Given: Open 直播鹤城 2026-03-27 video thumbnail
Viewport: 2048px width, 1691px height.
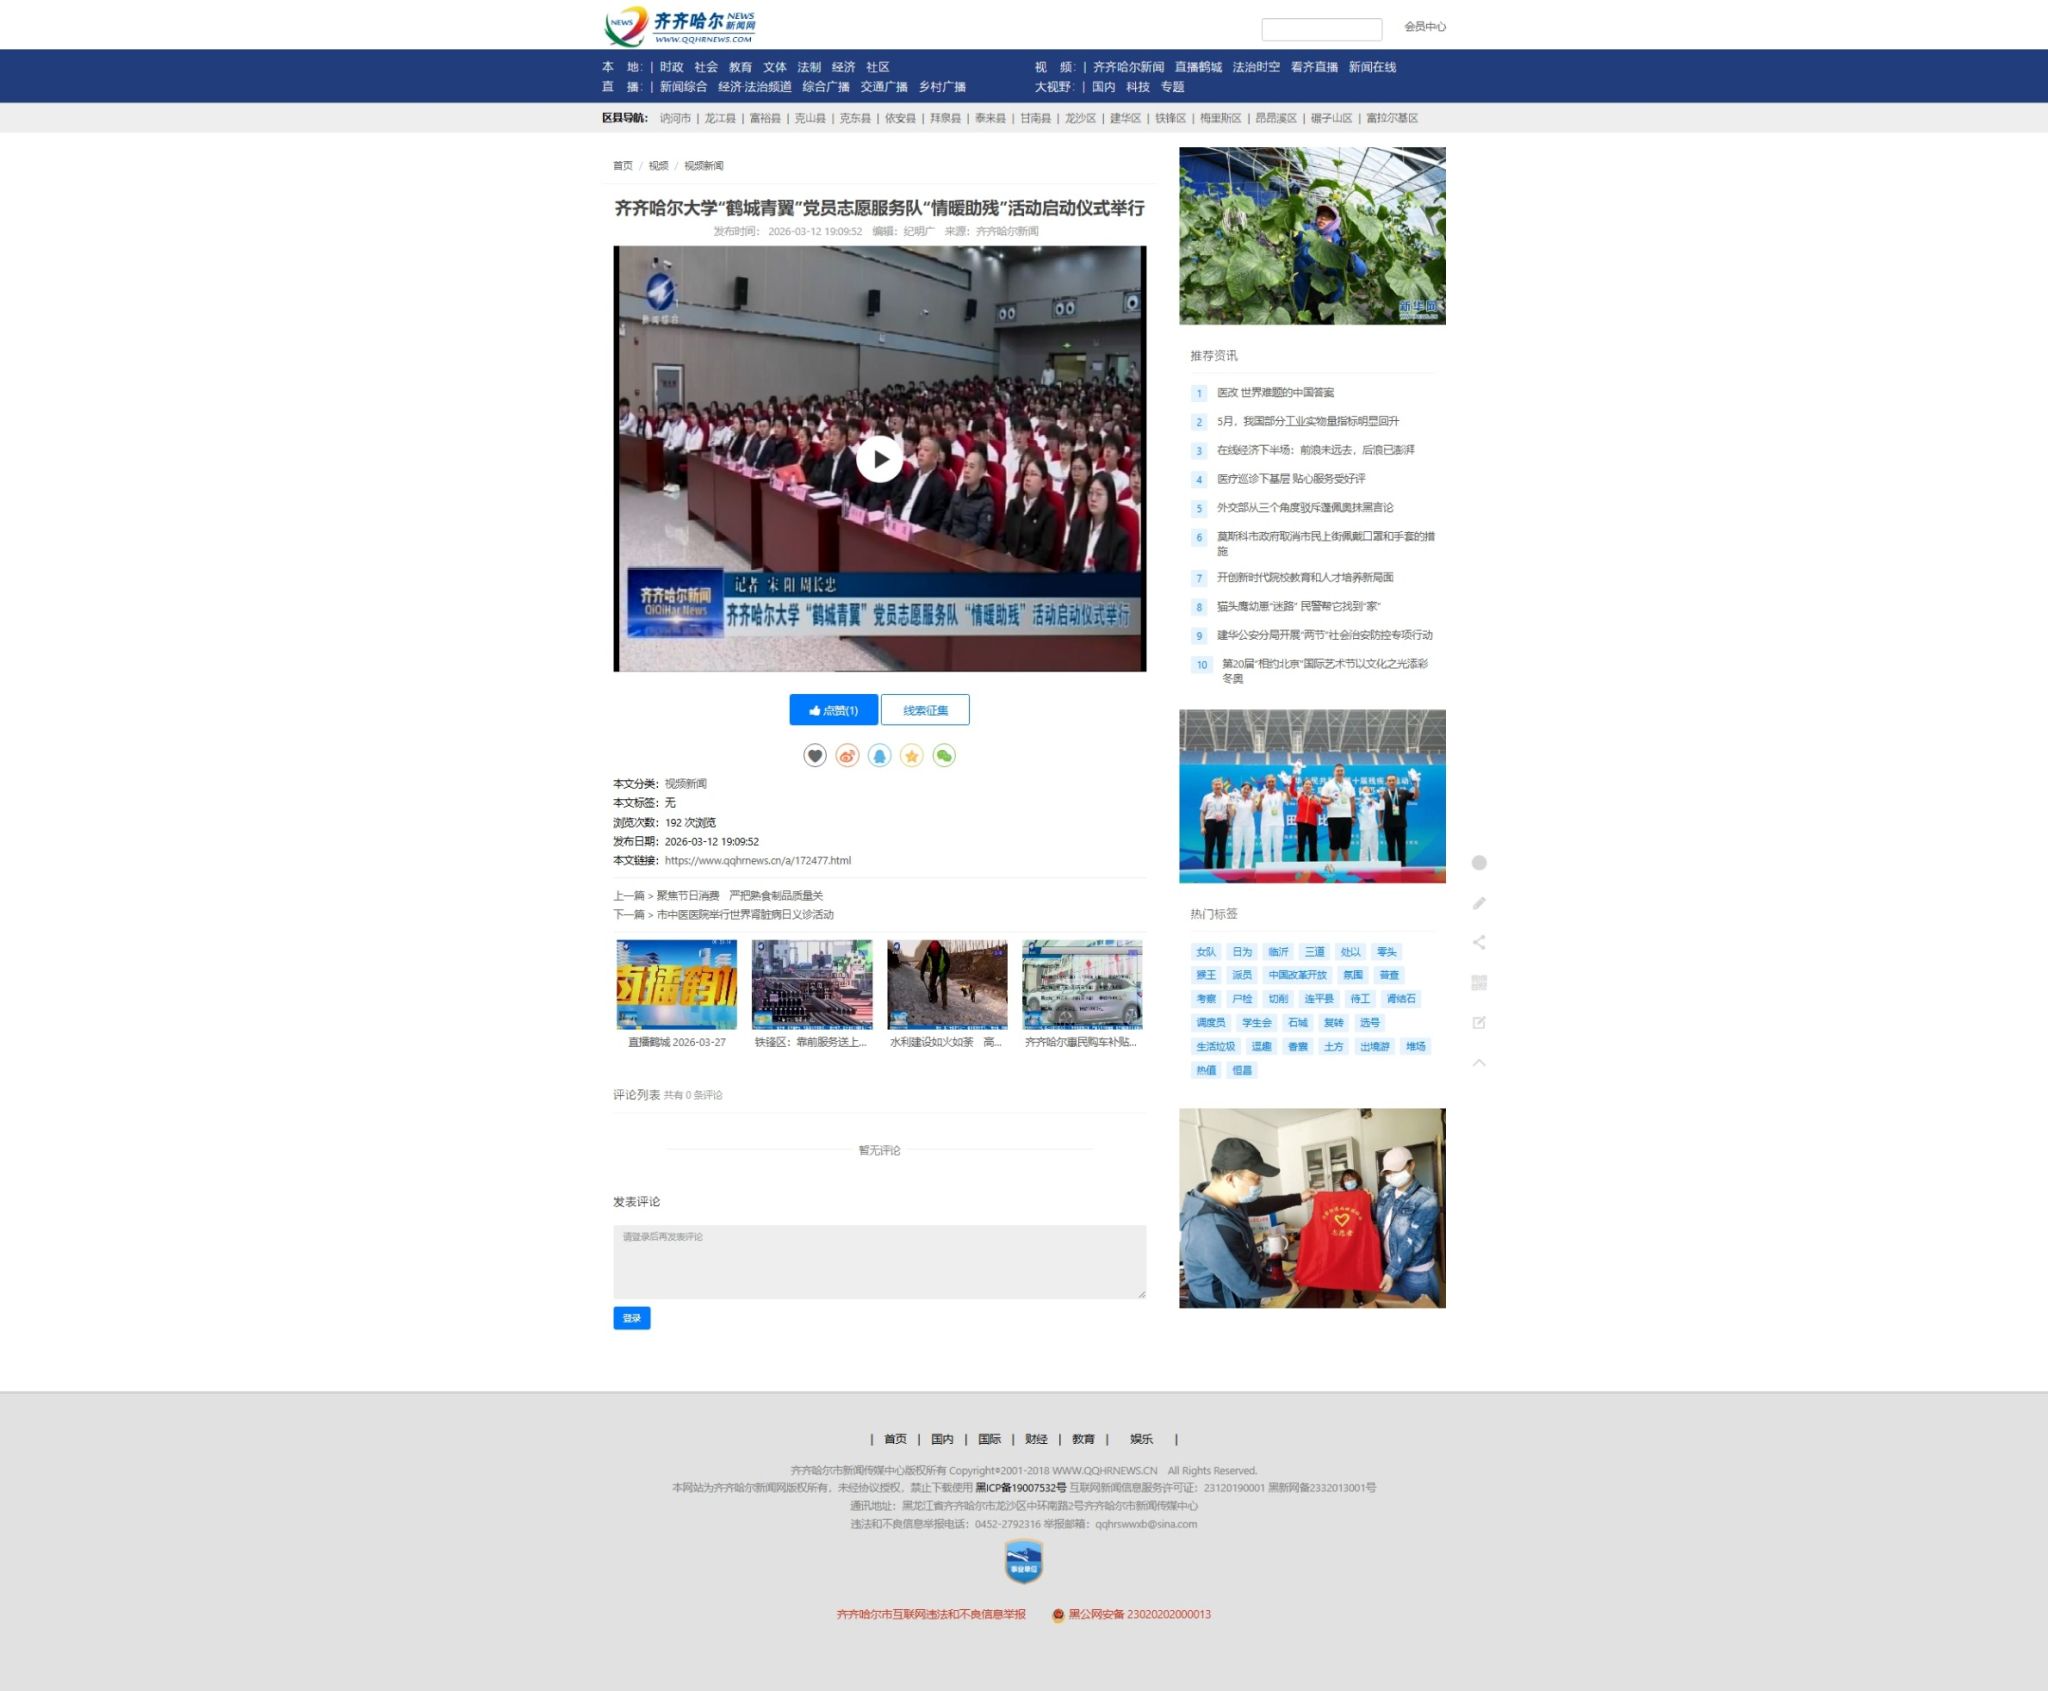Looking at the screenshot, I should point(676,984).
